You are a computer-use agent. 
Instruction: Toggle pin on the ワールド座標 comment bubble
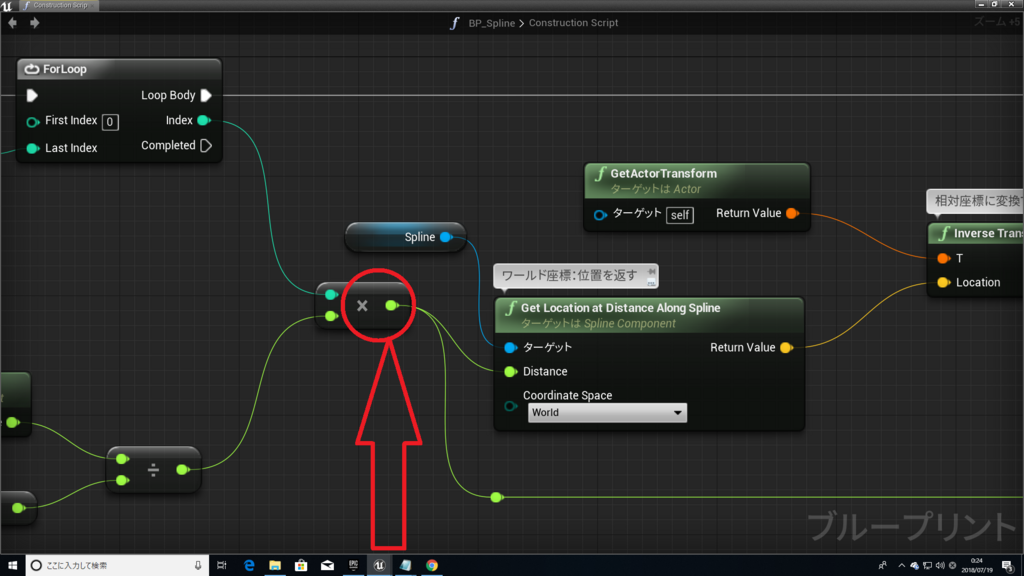(x=651, y=271)
